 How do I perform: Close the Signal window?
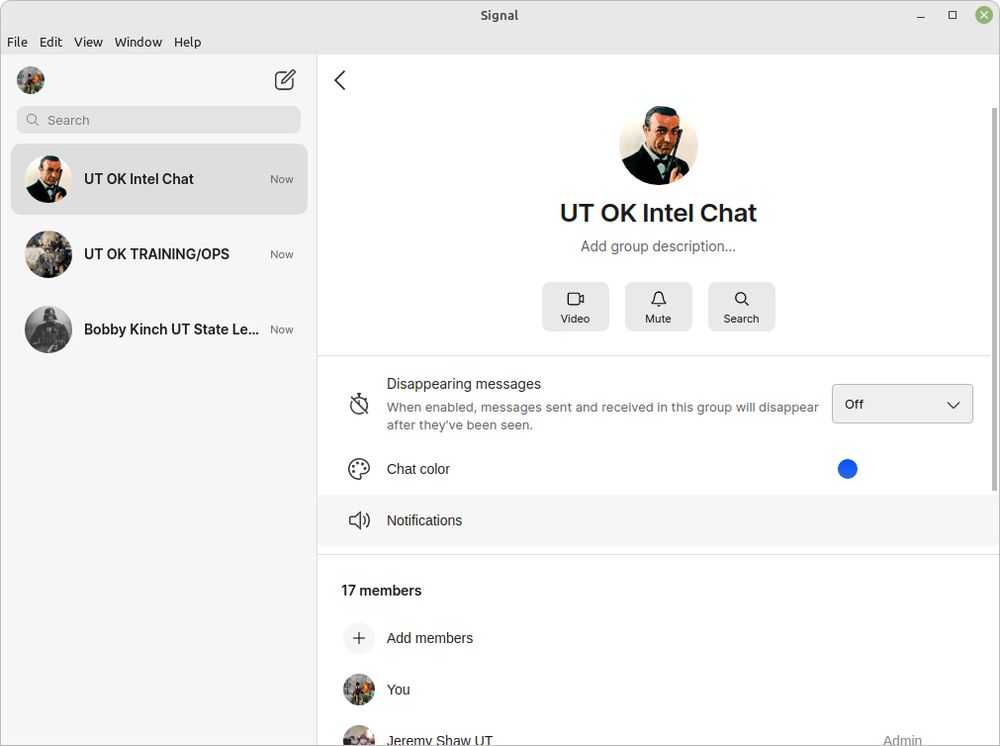pyautogui.click(x=985, y=15)
